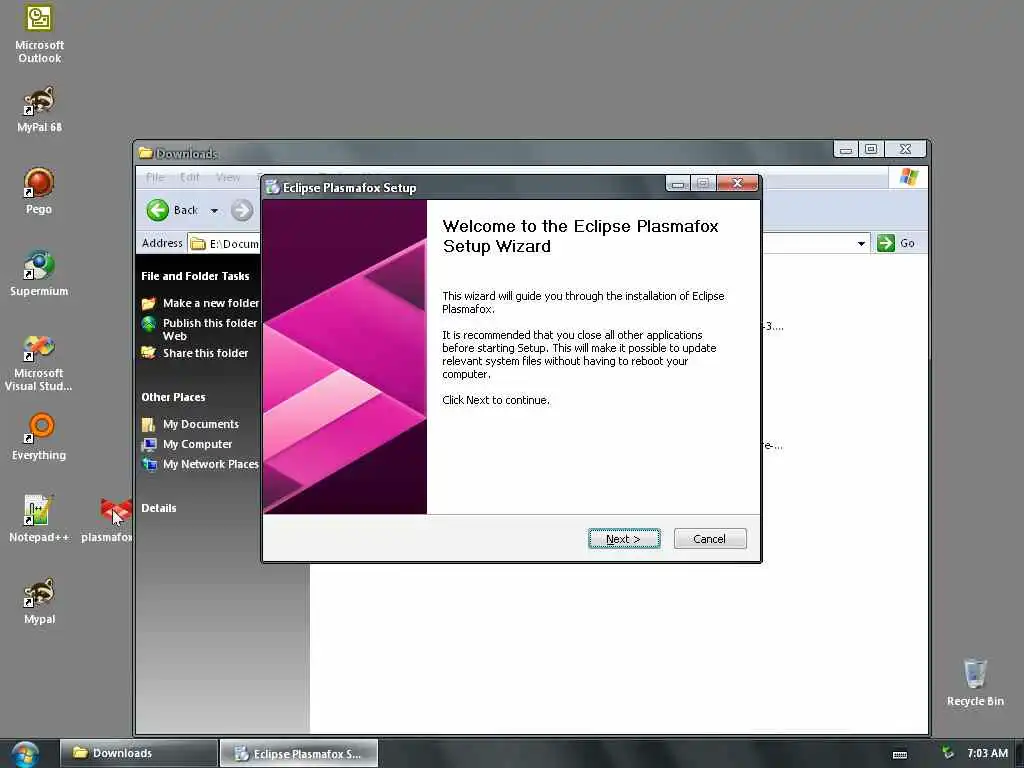Close the Downloads window
This screenshot has width=1024, height=768.
coord(905,149)
